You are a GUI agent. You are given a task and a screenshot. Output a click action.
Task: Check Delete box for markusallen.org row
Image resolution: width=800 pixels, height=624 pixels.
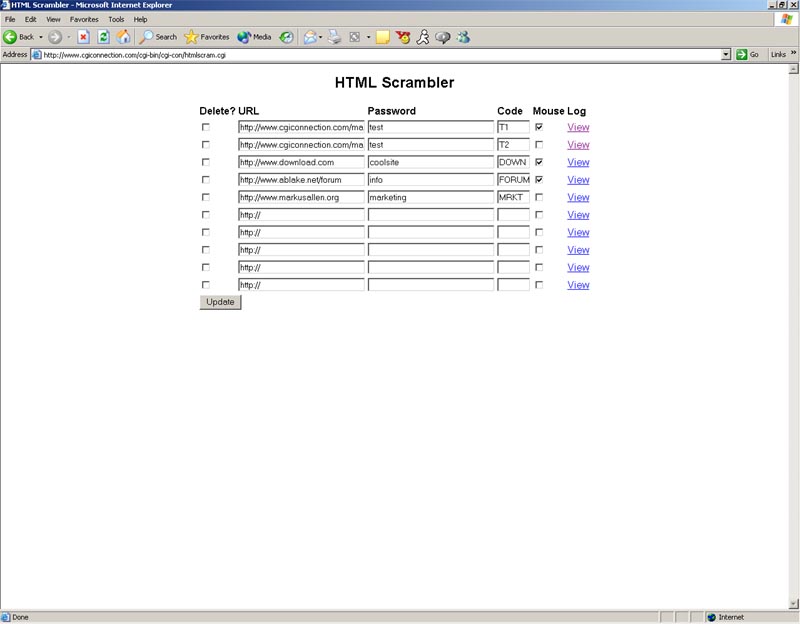click(206, 197)
